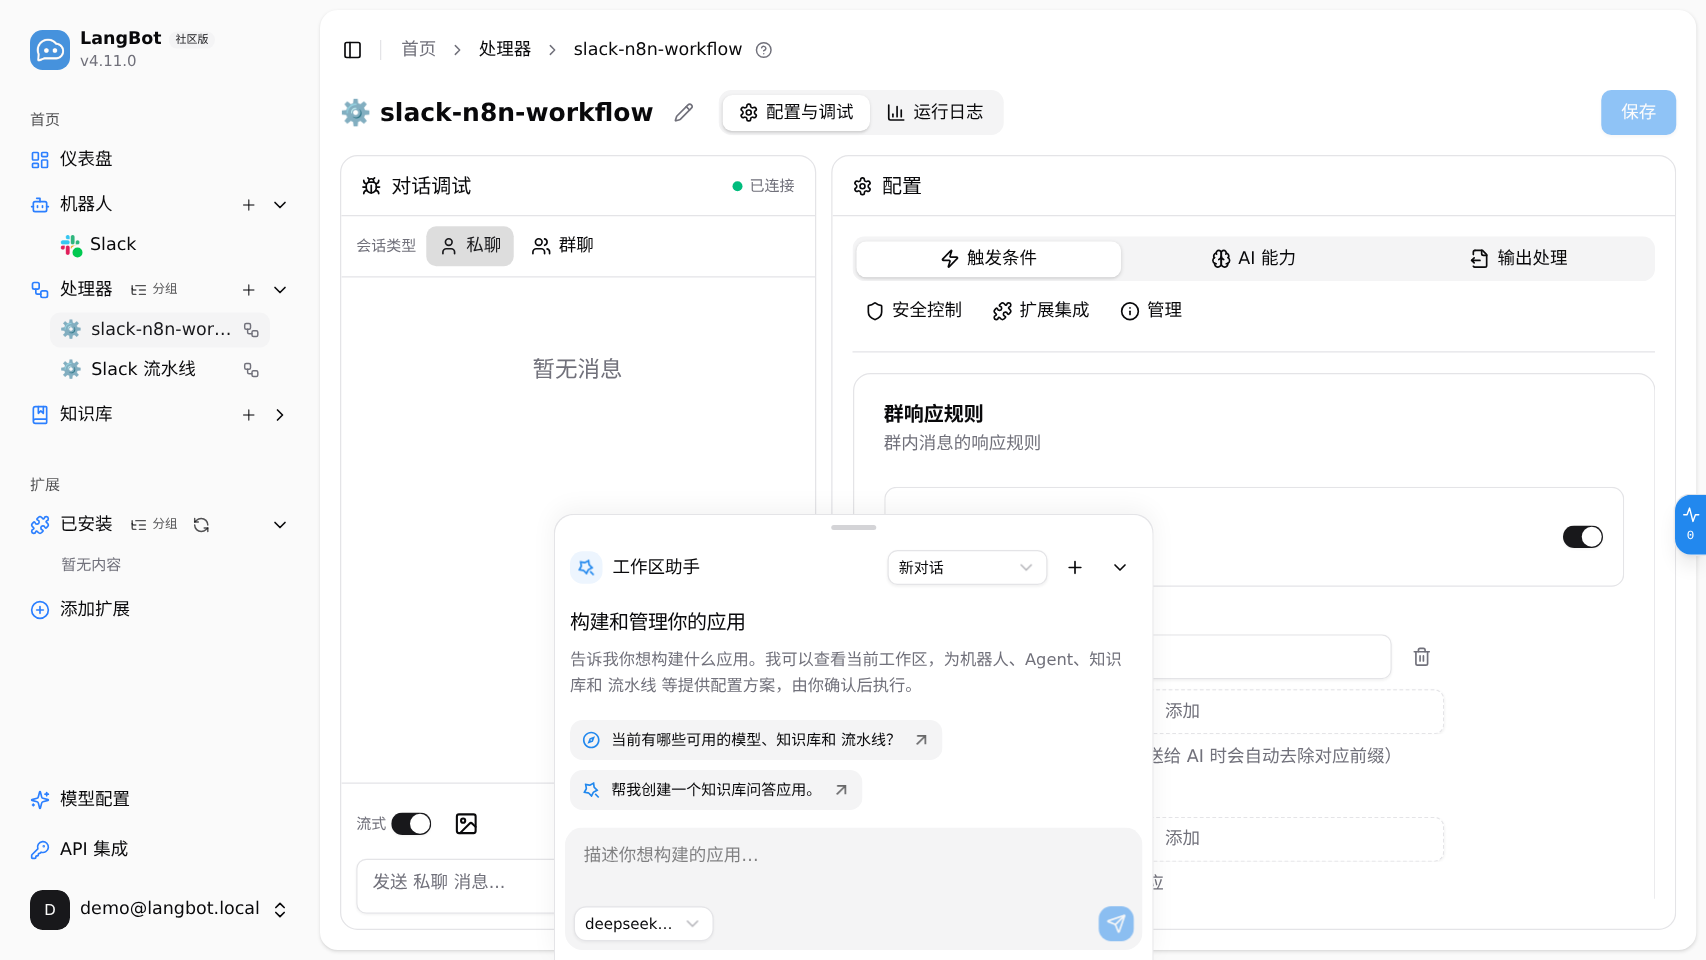
Task: Send message in 工作区助手 panel
Action: pos(1116,924)
